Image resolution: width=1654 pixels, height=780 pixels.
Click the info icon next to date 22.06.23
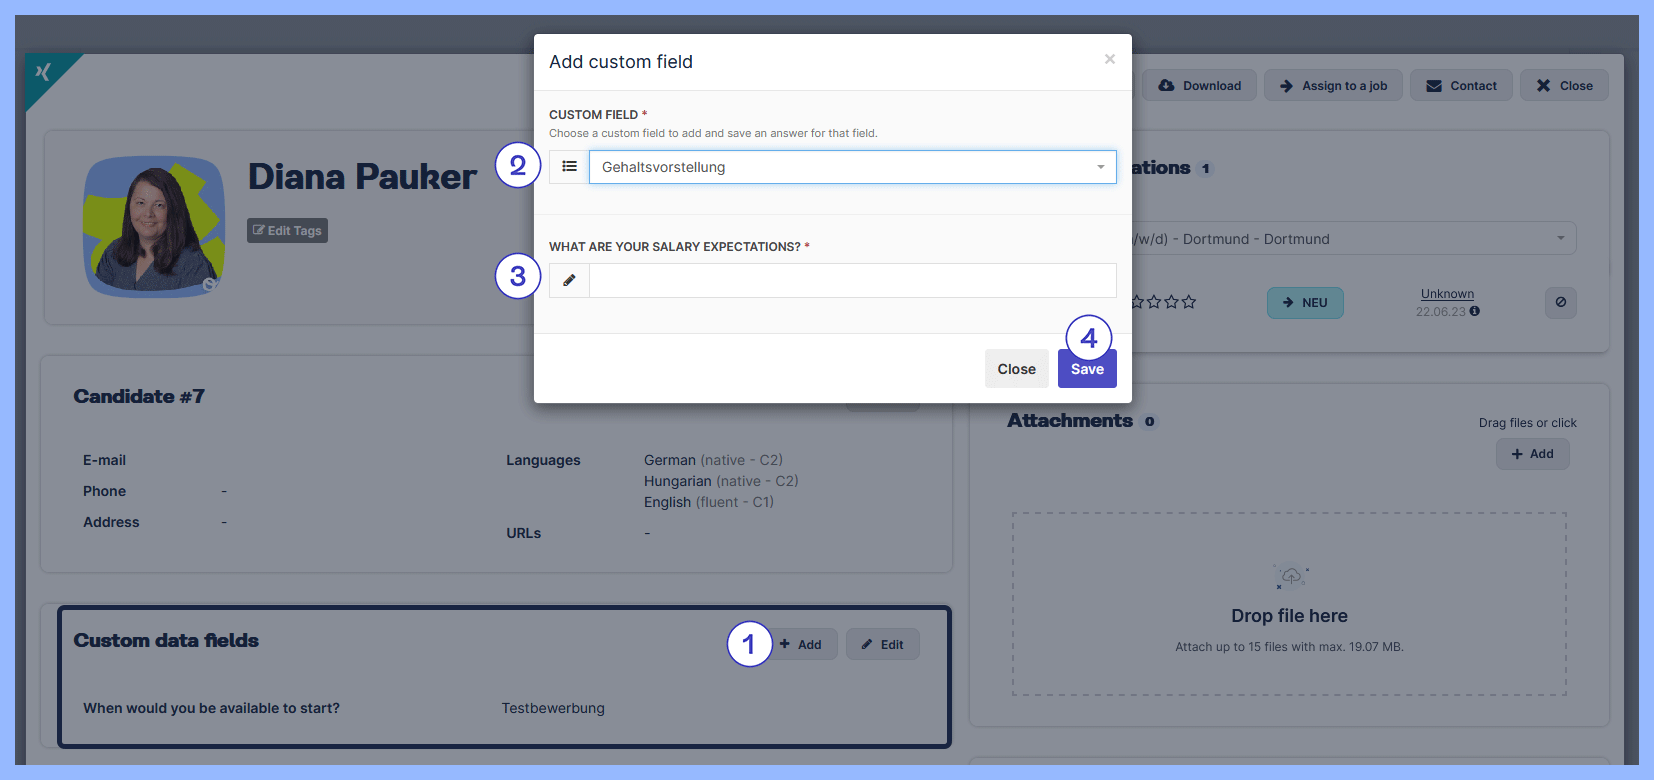click(1475, 311)
